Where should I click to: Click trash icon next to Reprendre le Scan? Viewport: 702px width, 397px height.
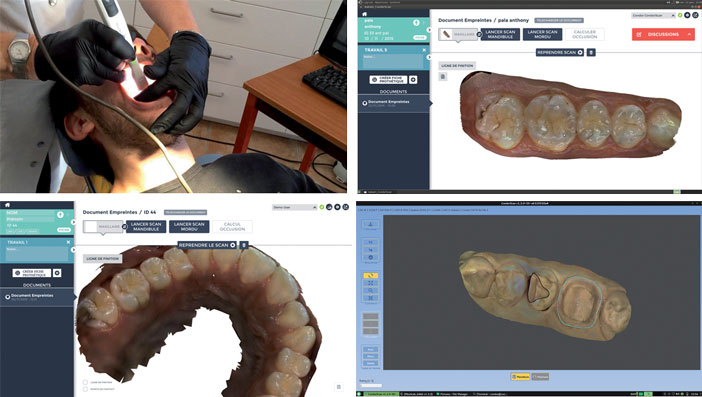click(244, 245)
